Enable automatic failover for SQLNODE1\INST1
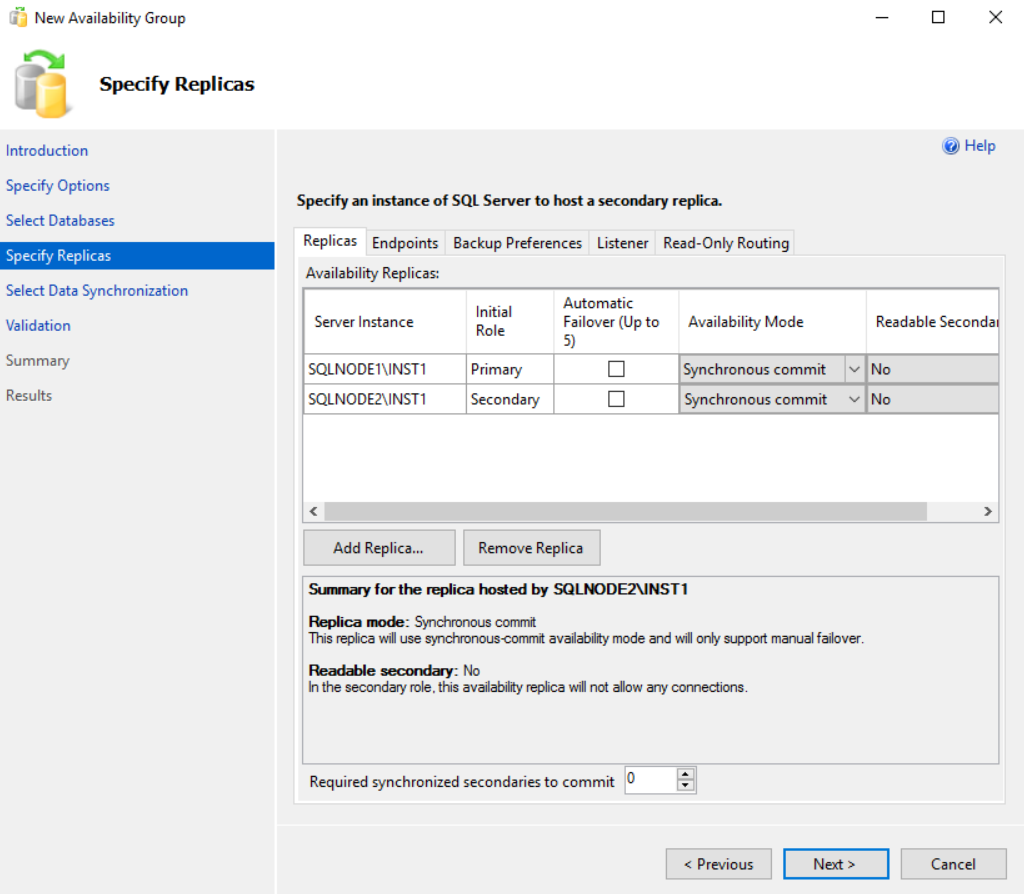This screenshot has width=1024, height=894. point(615,369)
